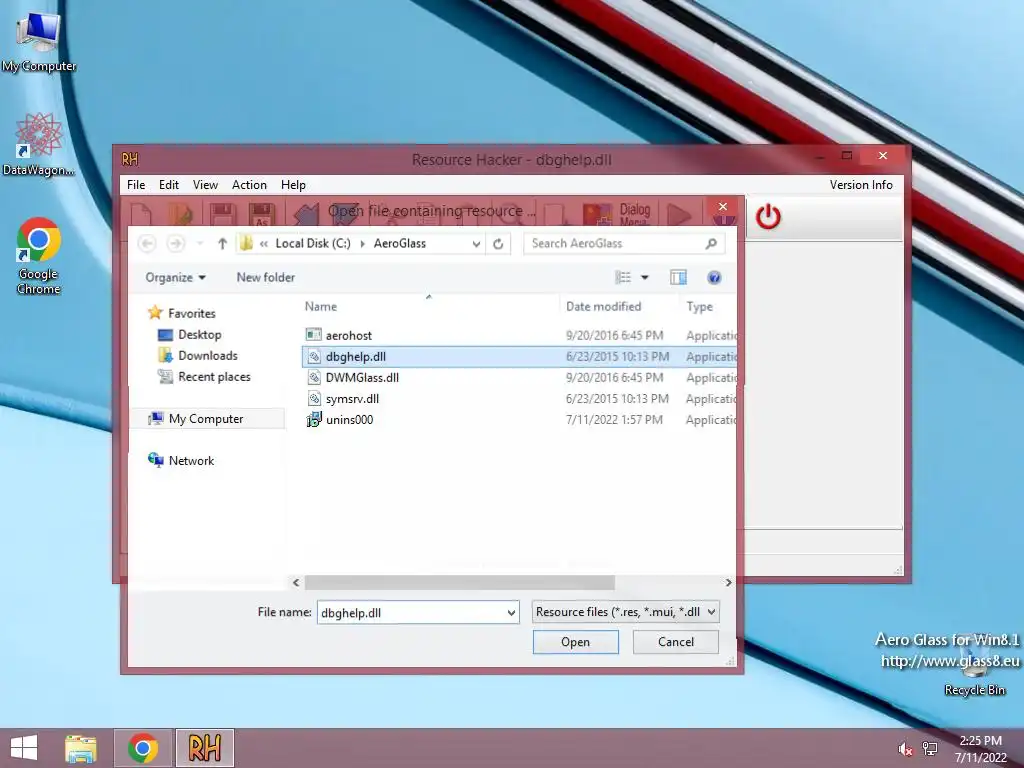This screenshot has width=1024, height=768.
Task: Open the Windows Start button
Action: click(24, 748)
